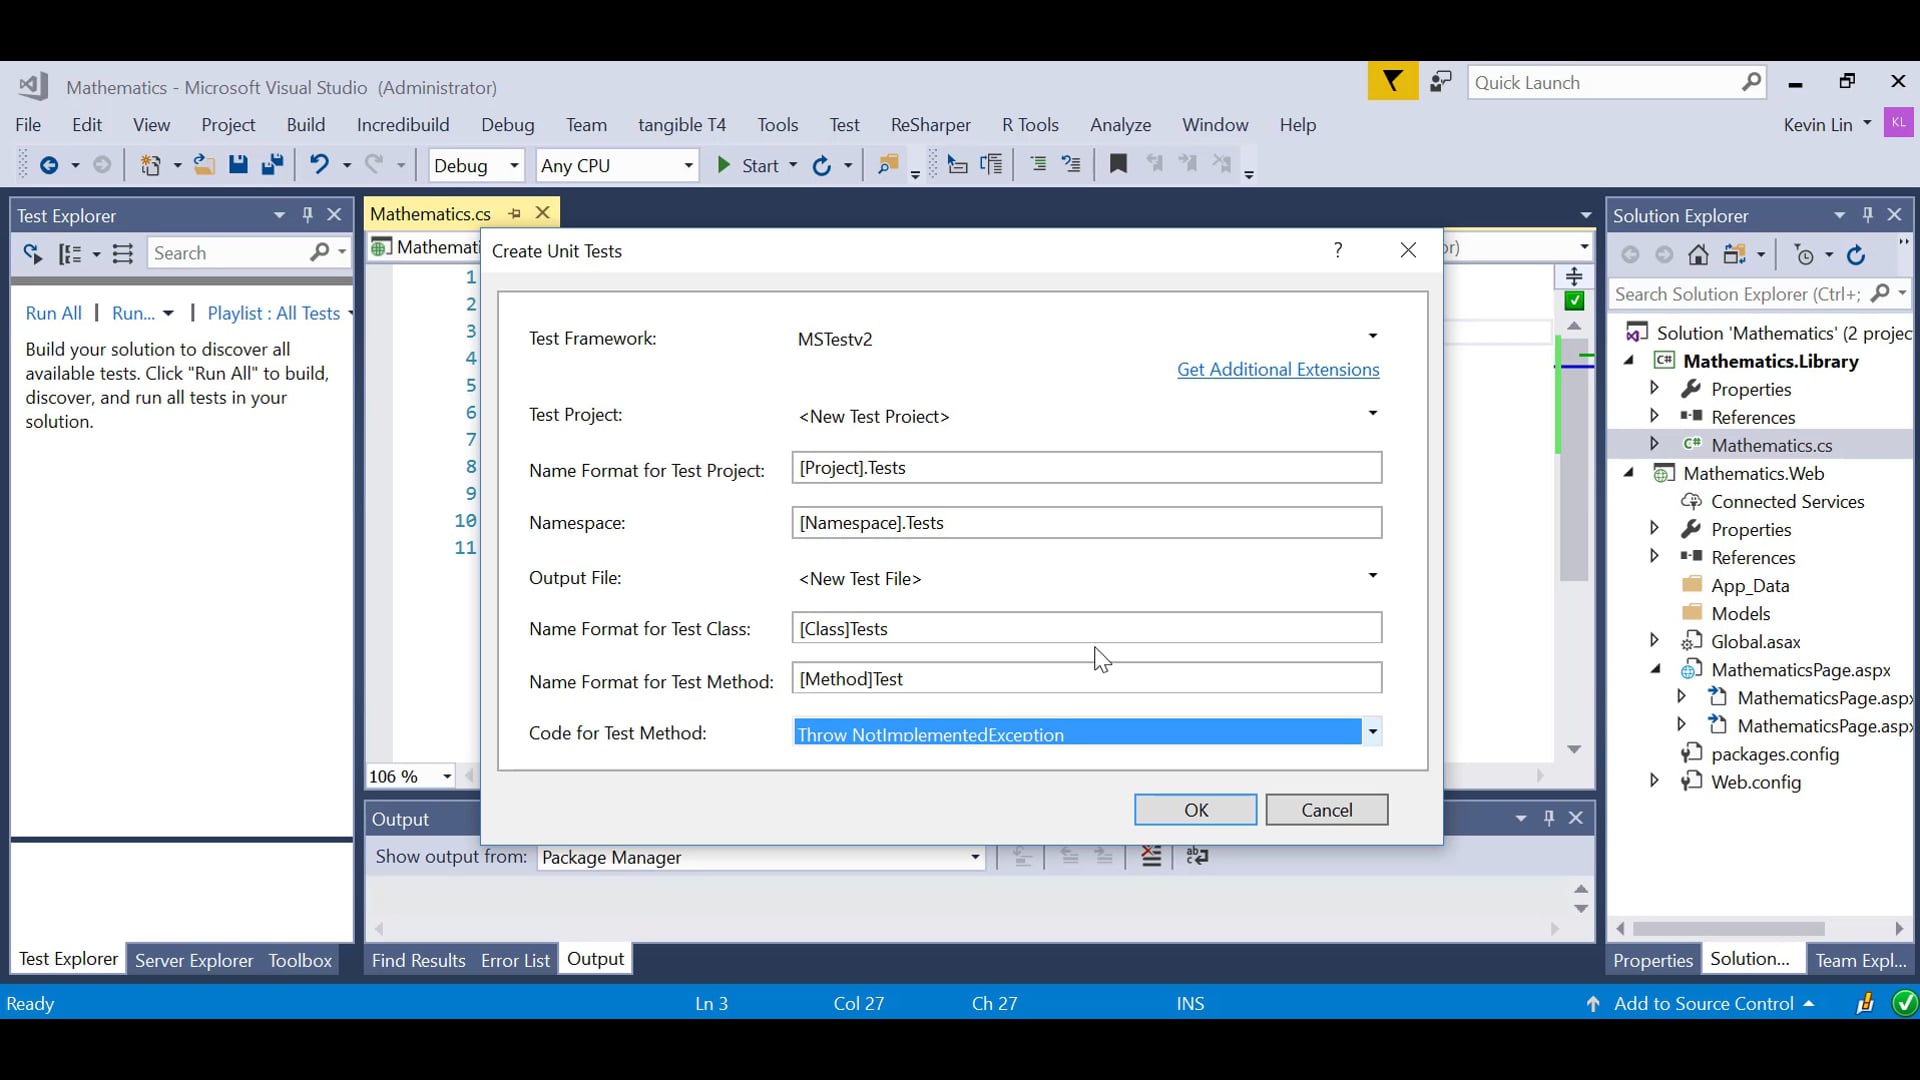Click the Get Additional Extensions link
The width and height of the screenshot is (1920, 1080).
coord(1277,369)
